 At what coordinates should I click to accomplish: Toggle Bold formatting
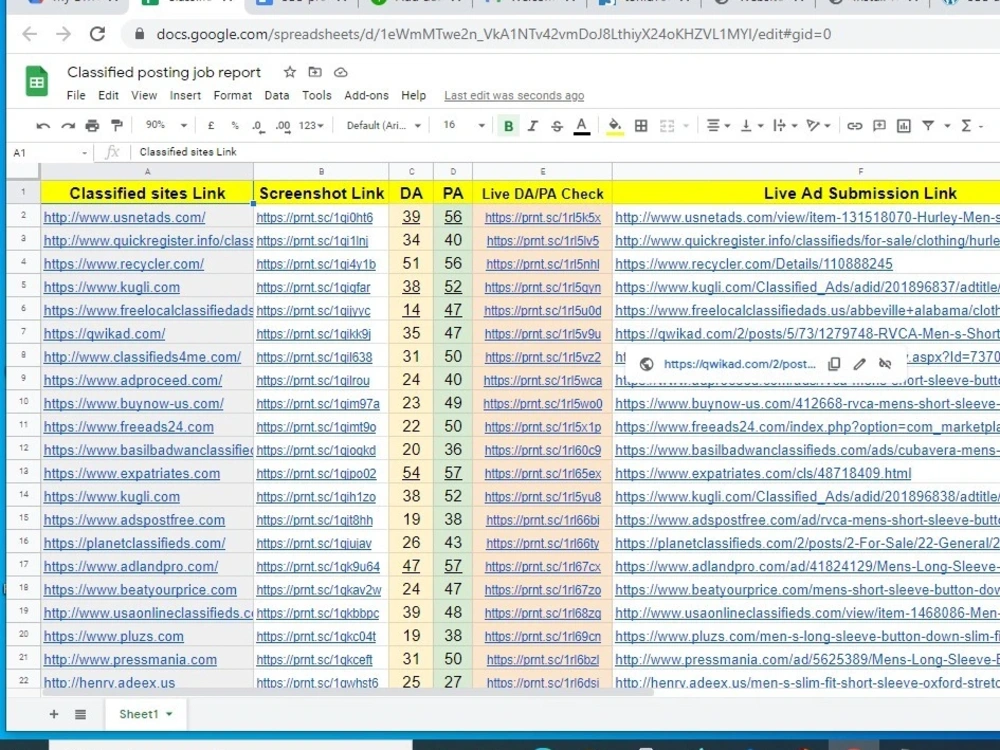508,126
